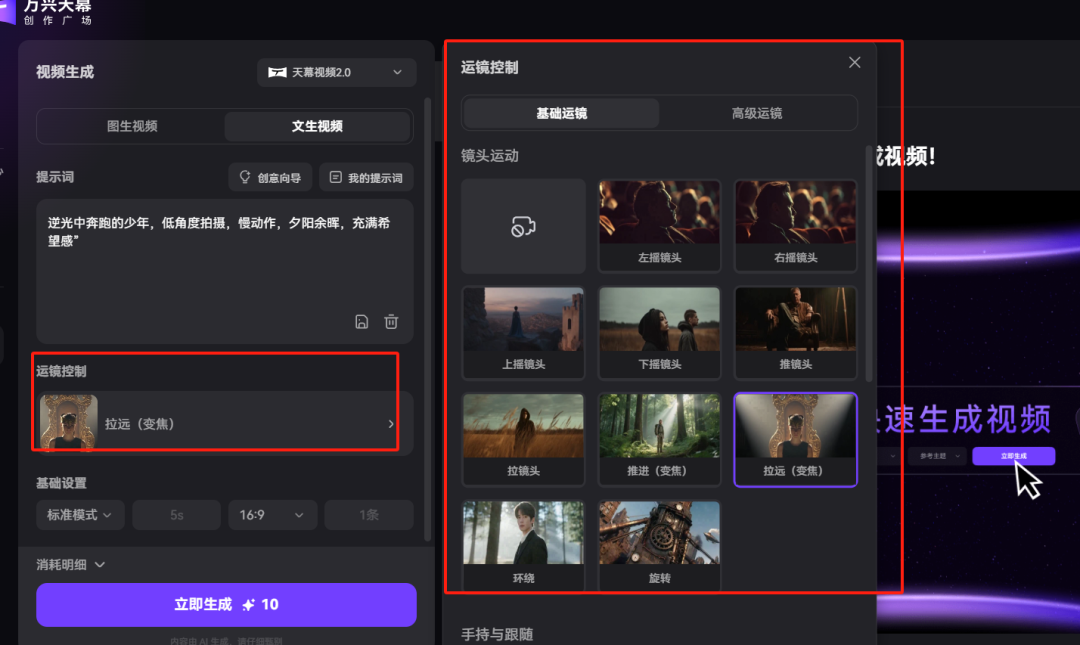Viewport: 1080px width, 645px height.
Task: Select the 左摇镜头 camera motion option
Action: (659, 225)
